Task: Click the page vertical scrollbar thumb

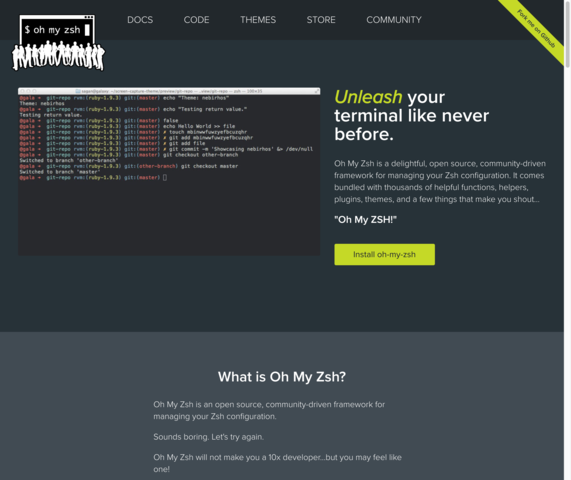Action: [x=567, y=34]
